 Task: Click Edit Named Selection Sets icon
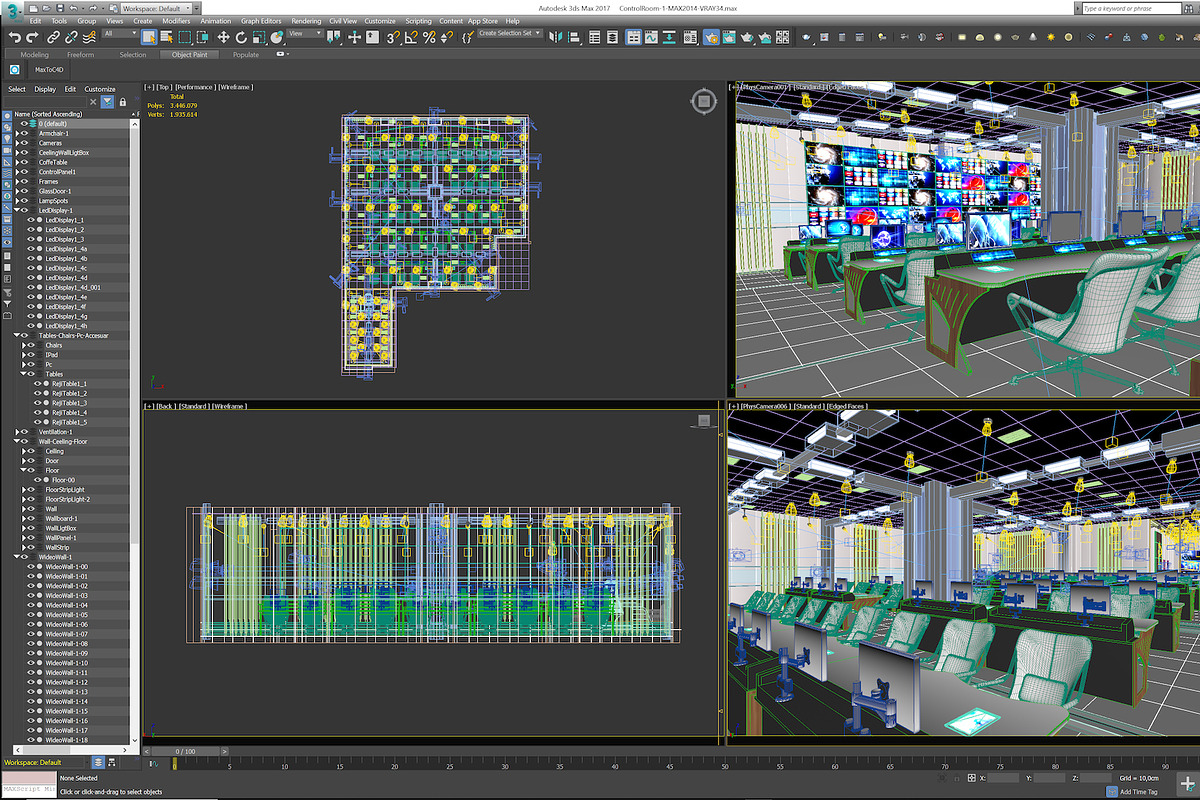click(x=467, y=37)
